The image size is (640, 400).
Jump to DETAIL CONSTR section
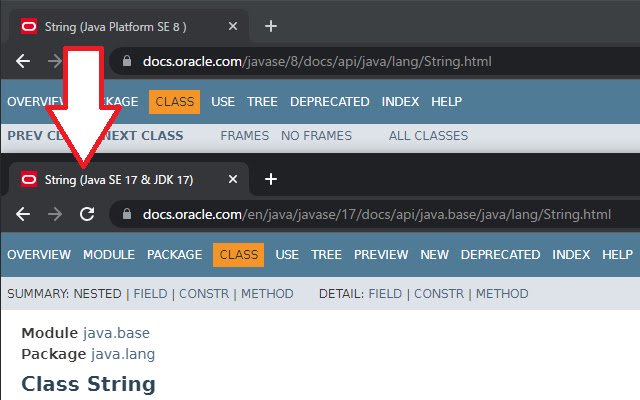click(x=439, y=294)
